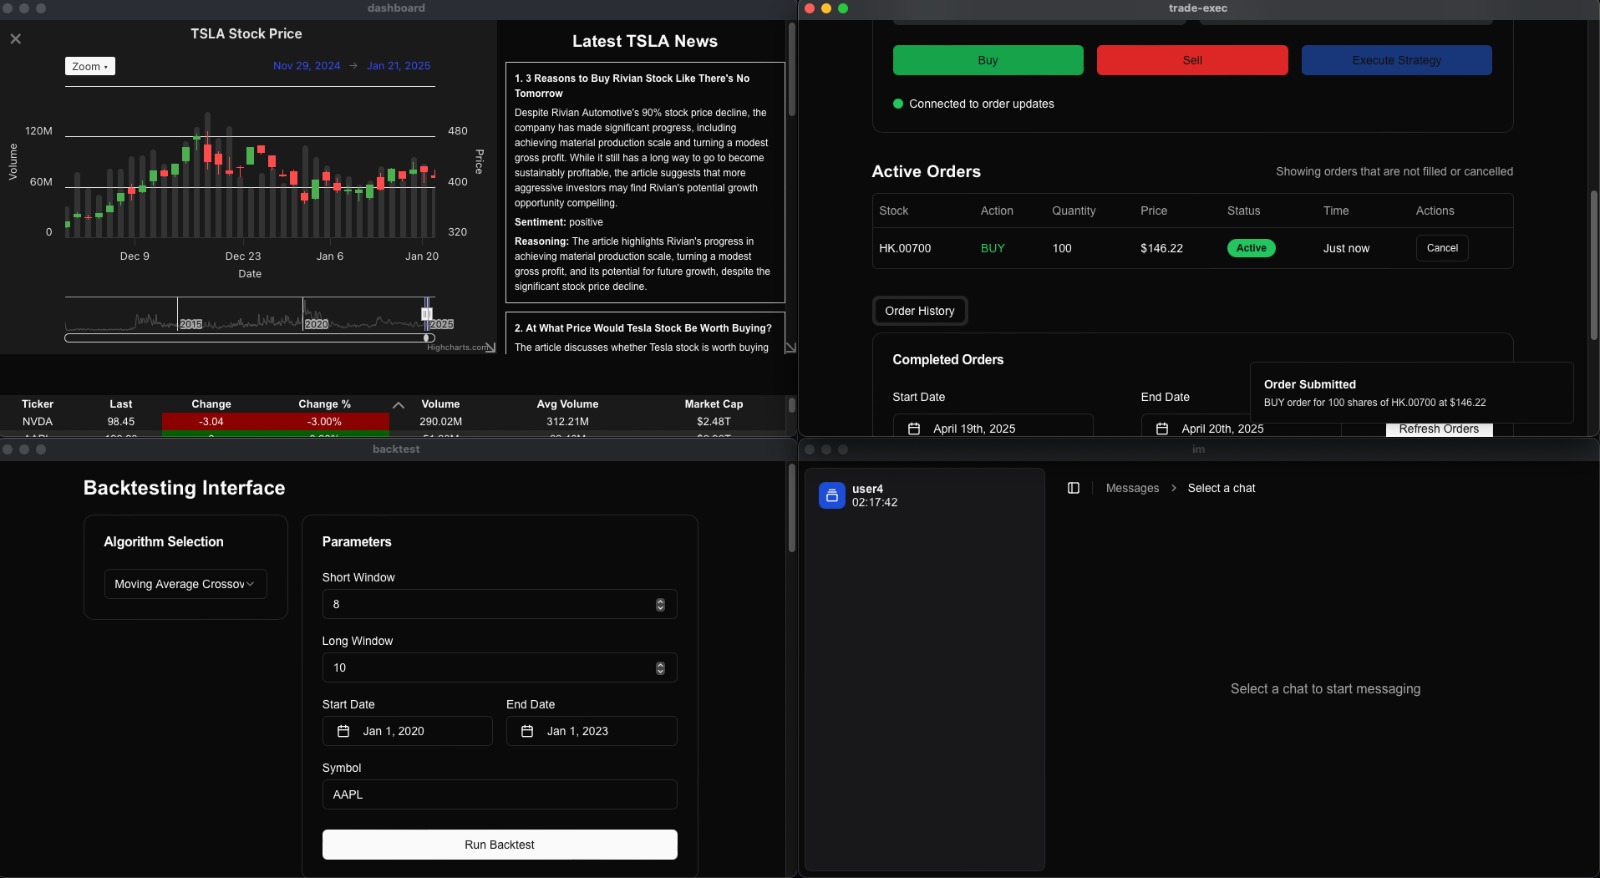Viewport: 1600px width, 878px height.
Task: Click the Symbol field containing AAPL
Action: pyautogui.click(x=500, y=795)
